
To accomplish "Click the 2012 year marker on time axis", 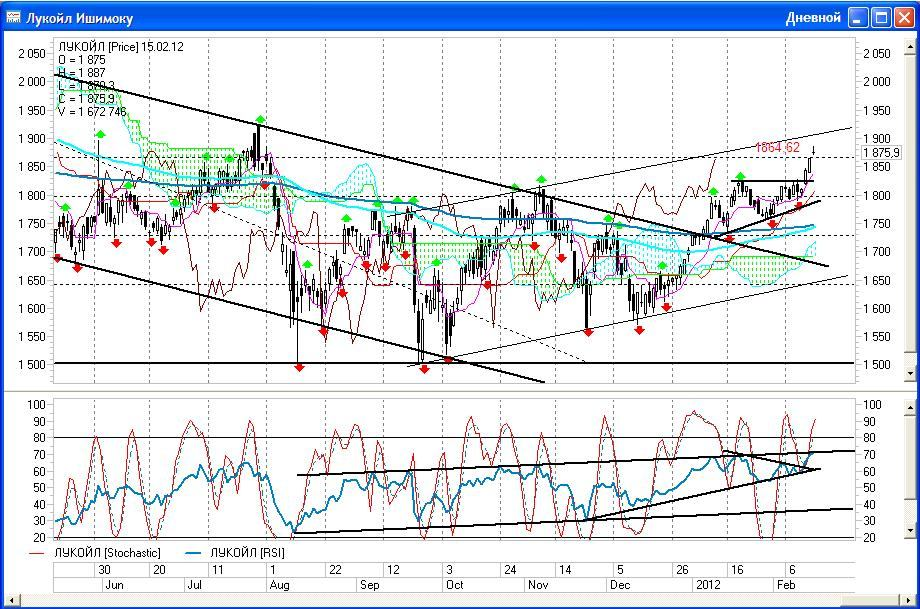I will pos(708,583).
